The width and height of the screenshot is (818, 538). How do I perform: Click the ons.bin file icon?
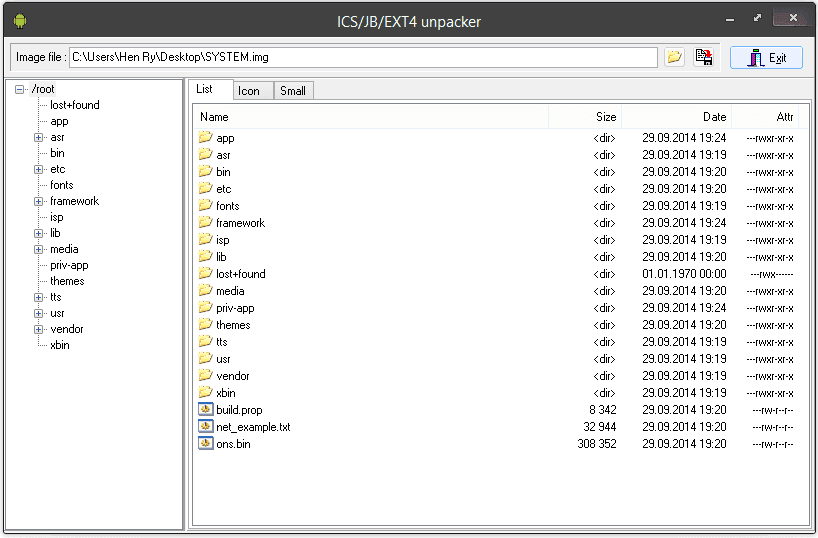coord(206,444)
